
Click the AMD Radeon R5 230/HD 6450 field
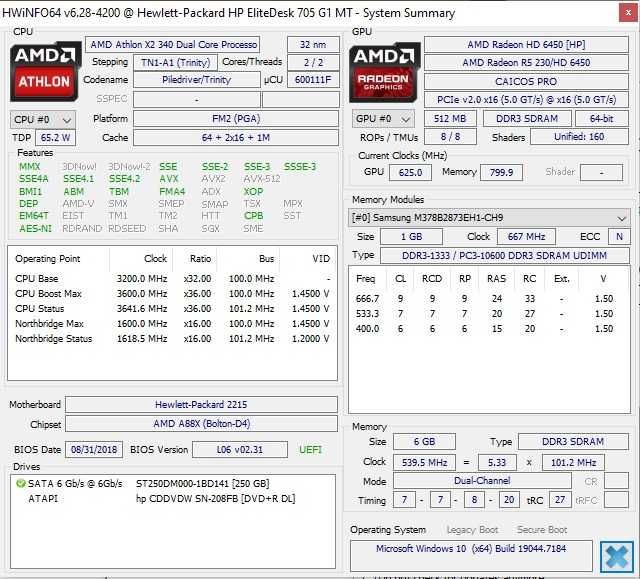coord(526,62)
